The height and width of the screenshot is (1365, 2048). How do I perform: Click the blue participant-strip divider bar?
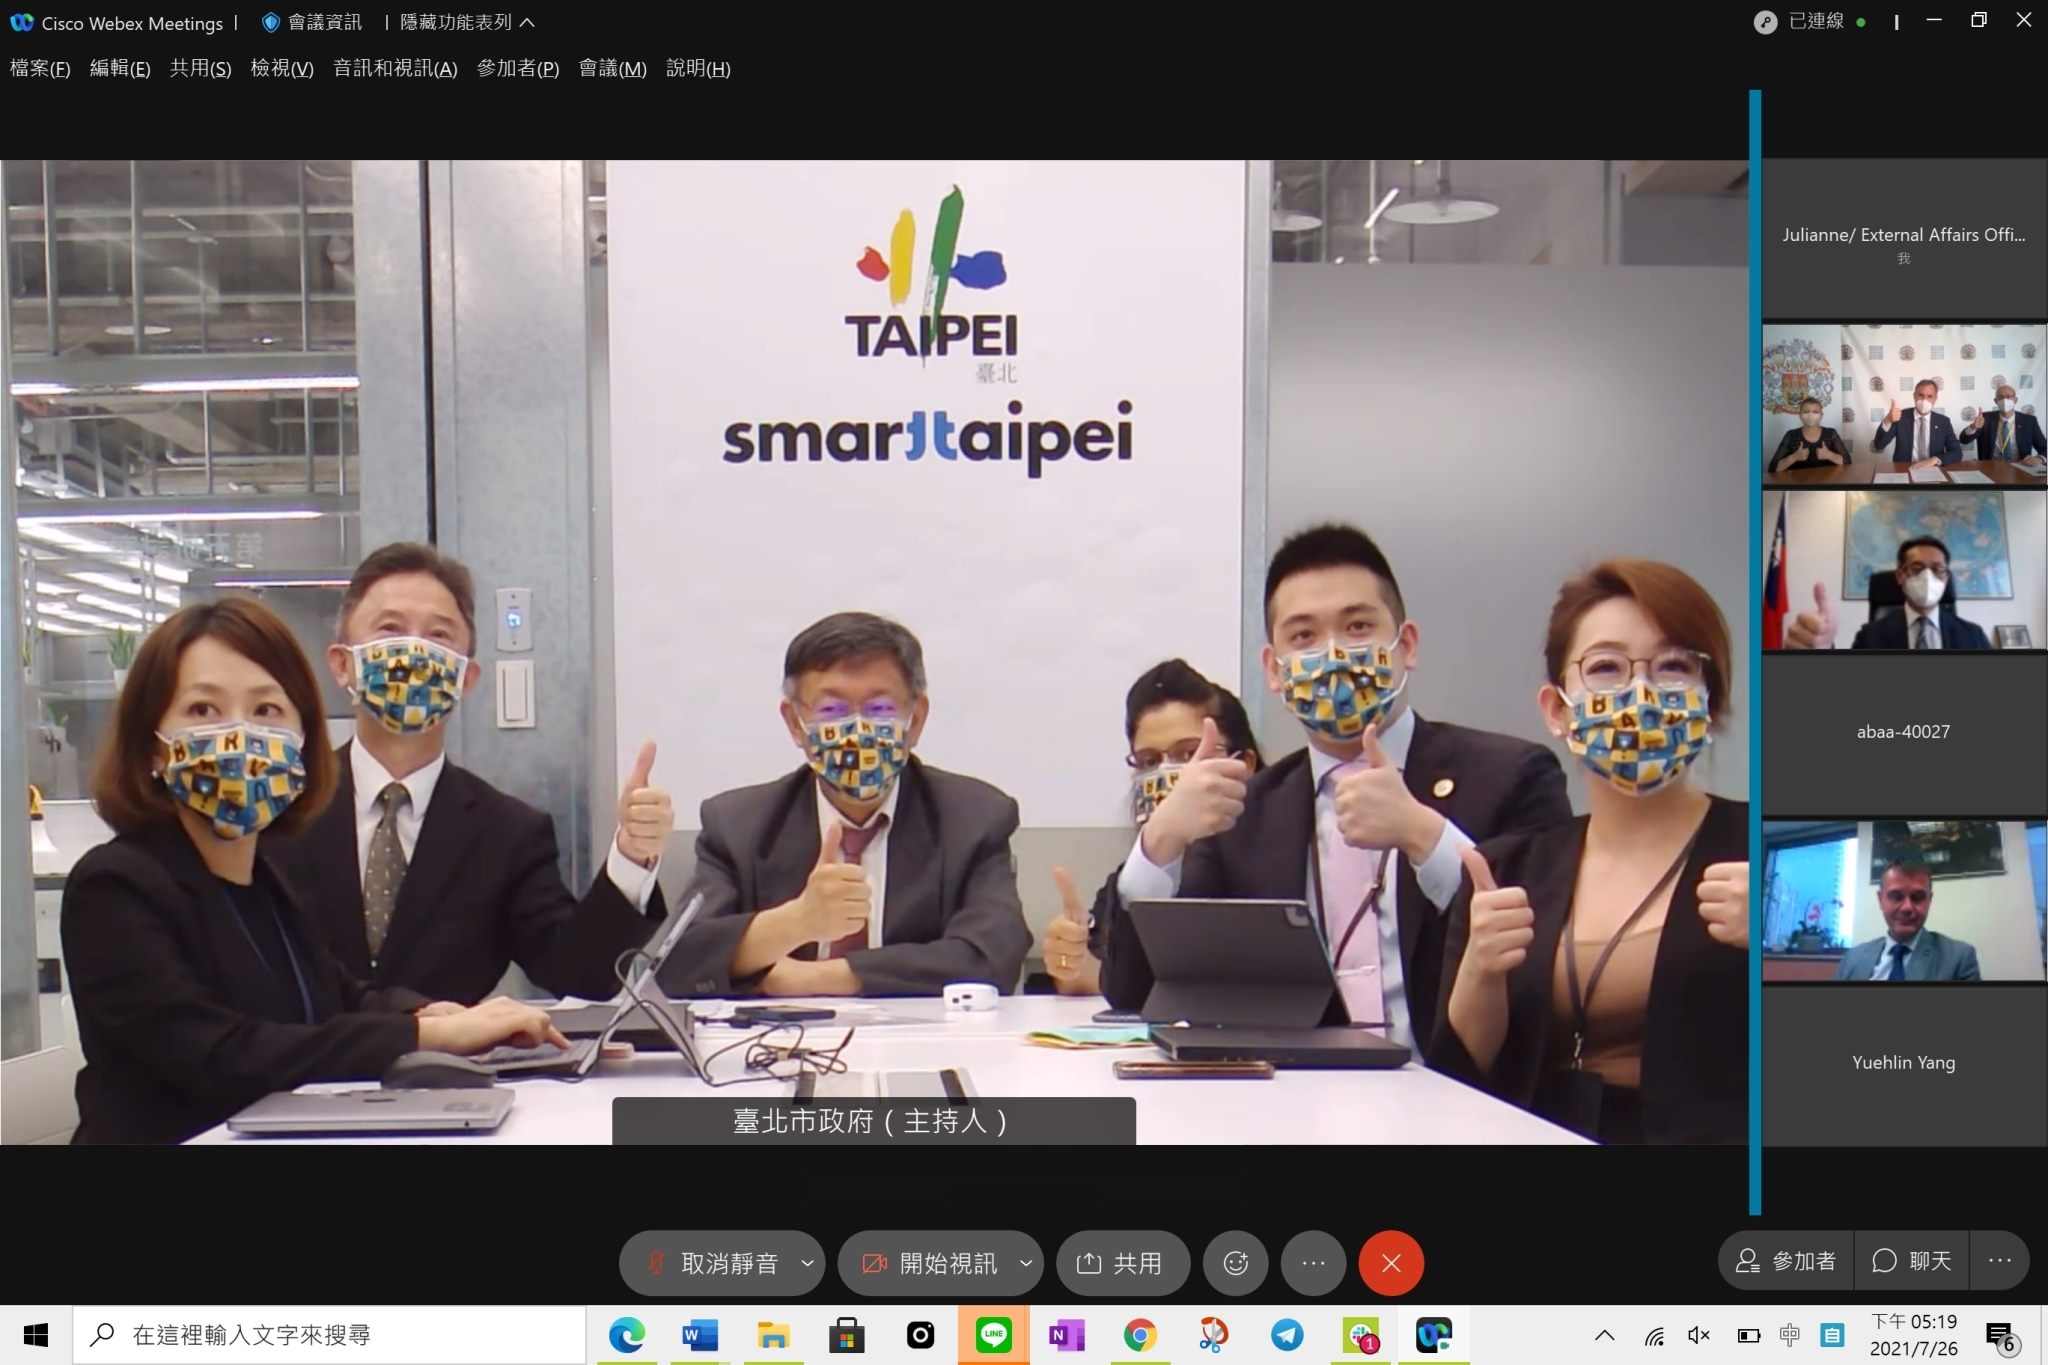pos(1755,652)
